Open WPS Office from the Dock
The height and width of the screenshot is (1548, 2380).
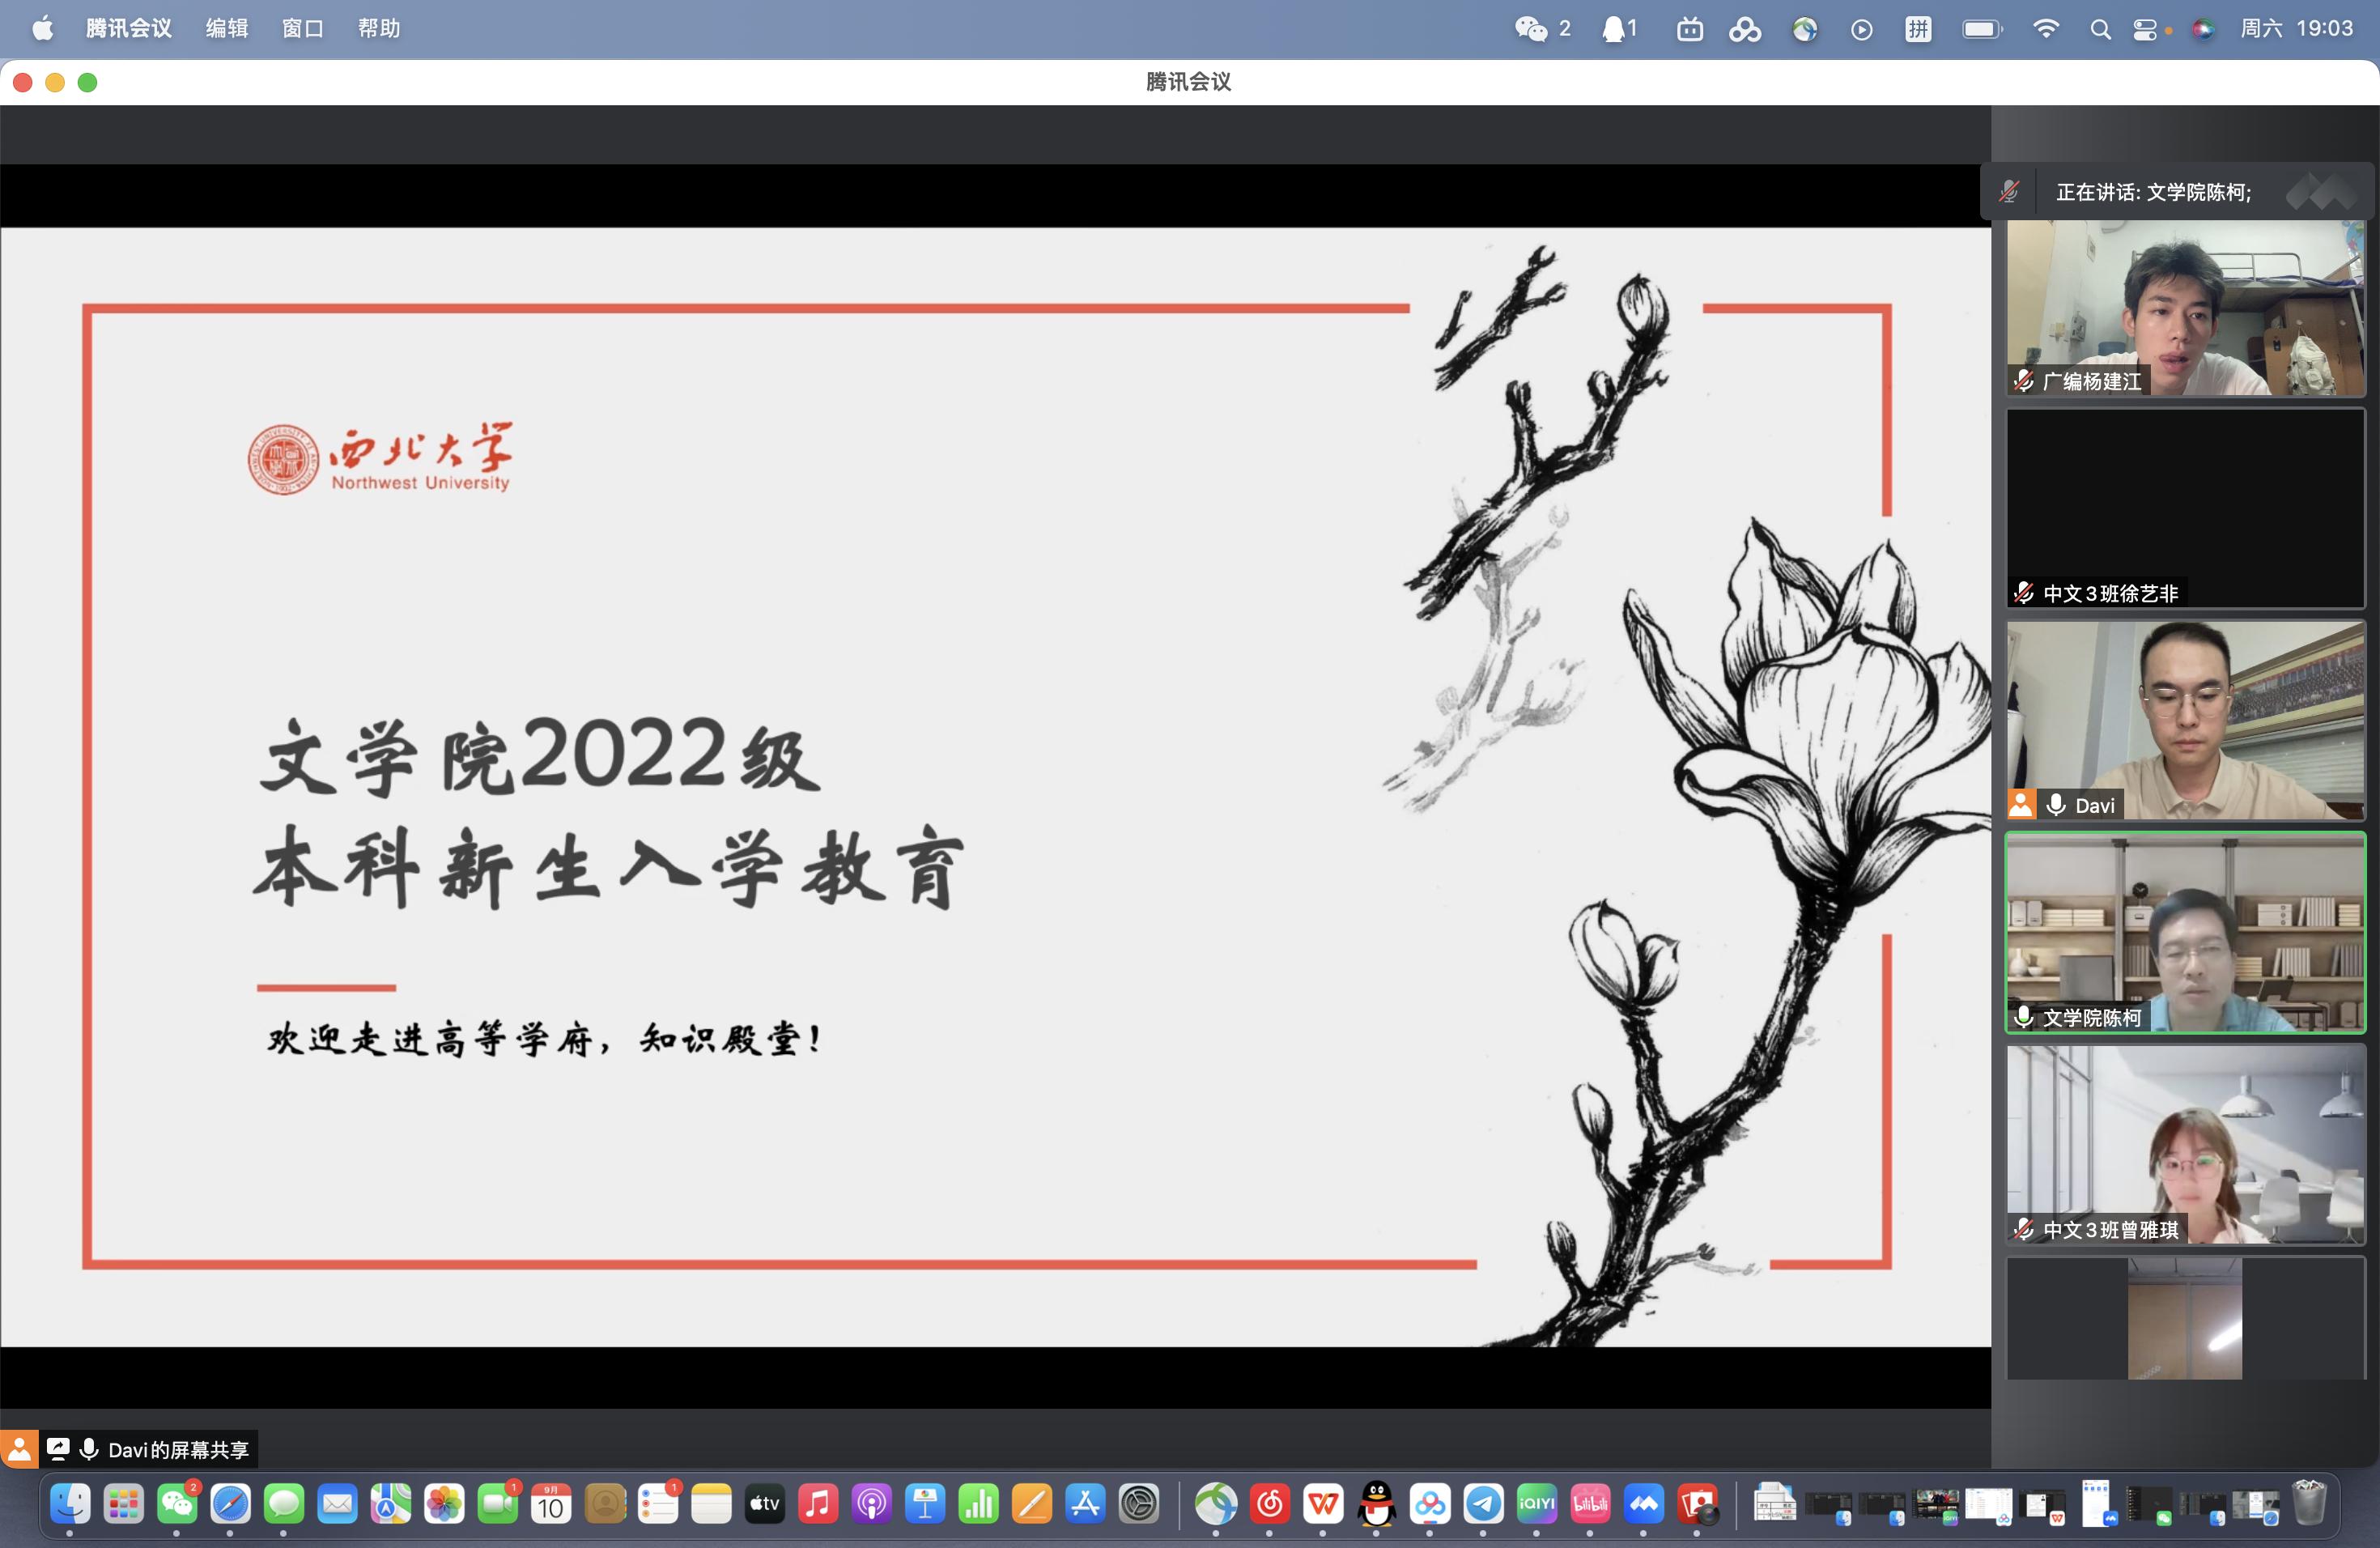[x=1323, y=1503]
